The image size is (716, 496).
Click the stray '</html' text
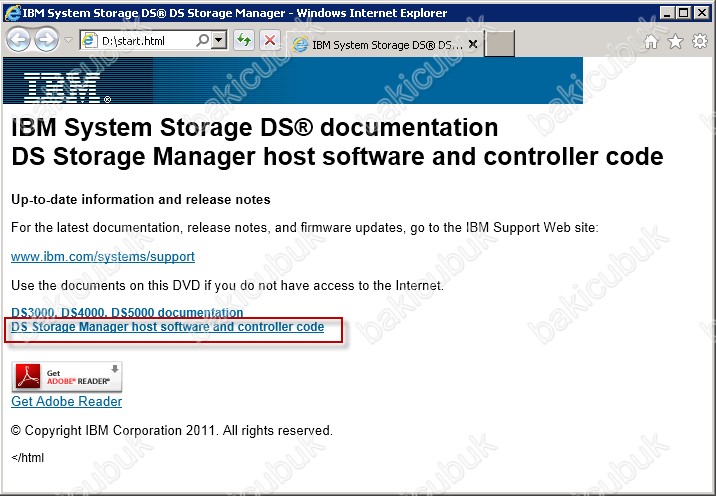[x=27, y=458]
